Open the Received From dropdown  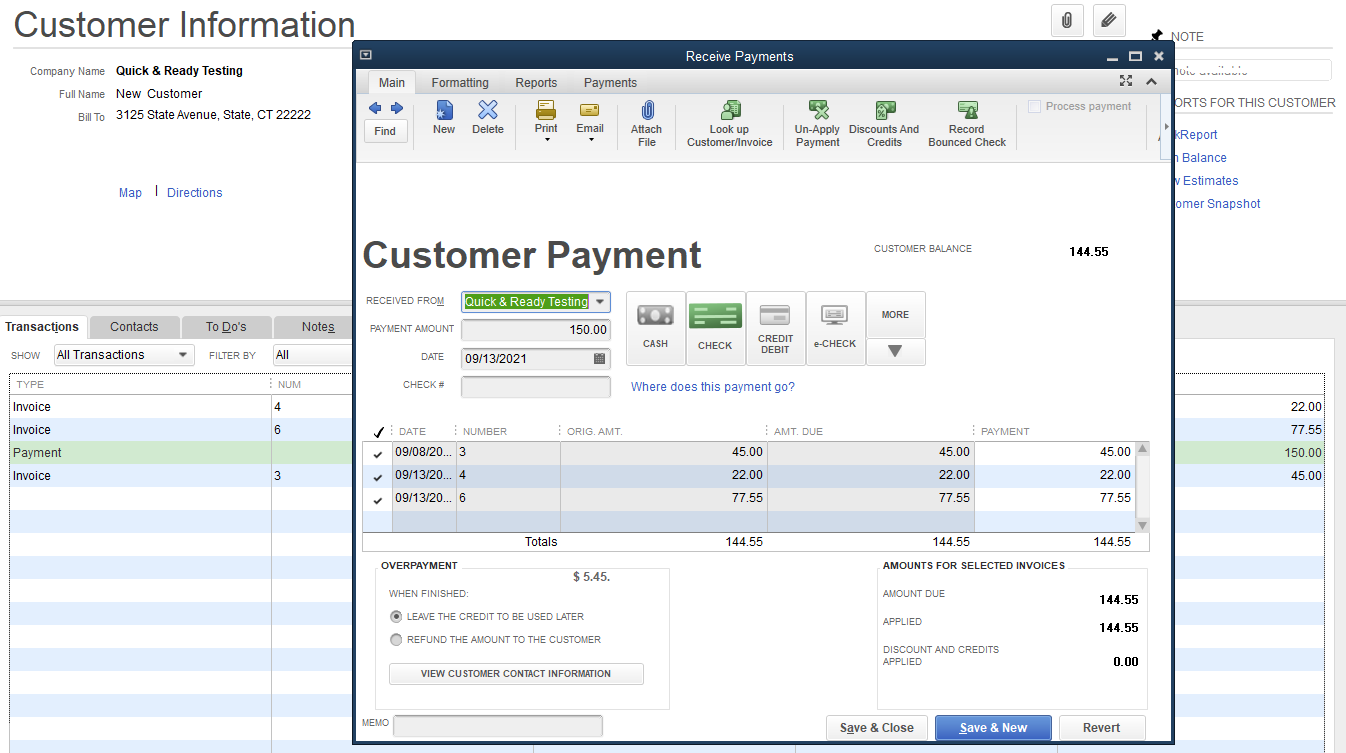(600, 301)
